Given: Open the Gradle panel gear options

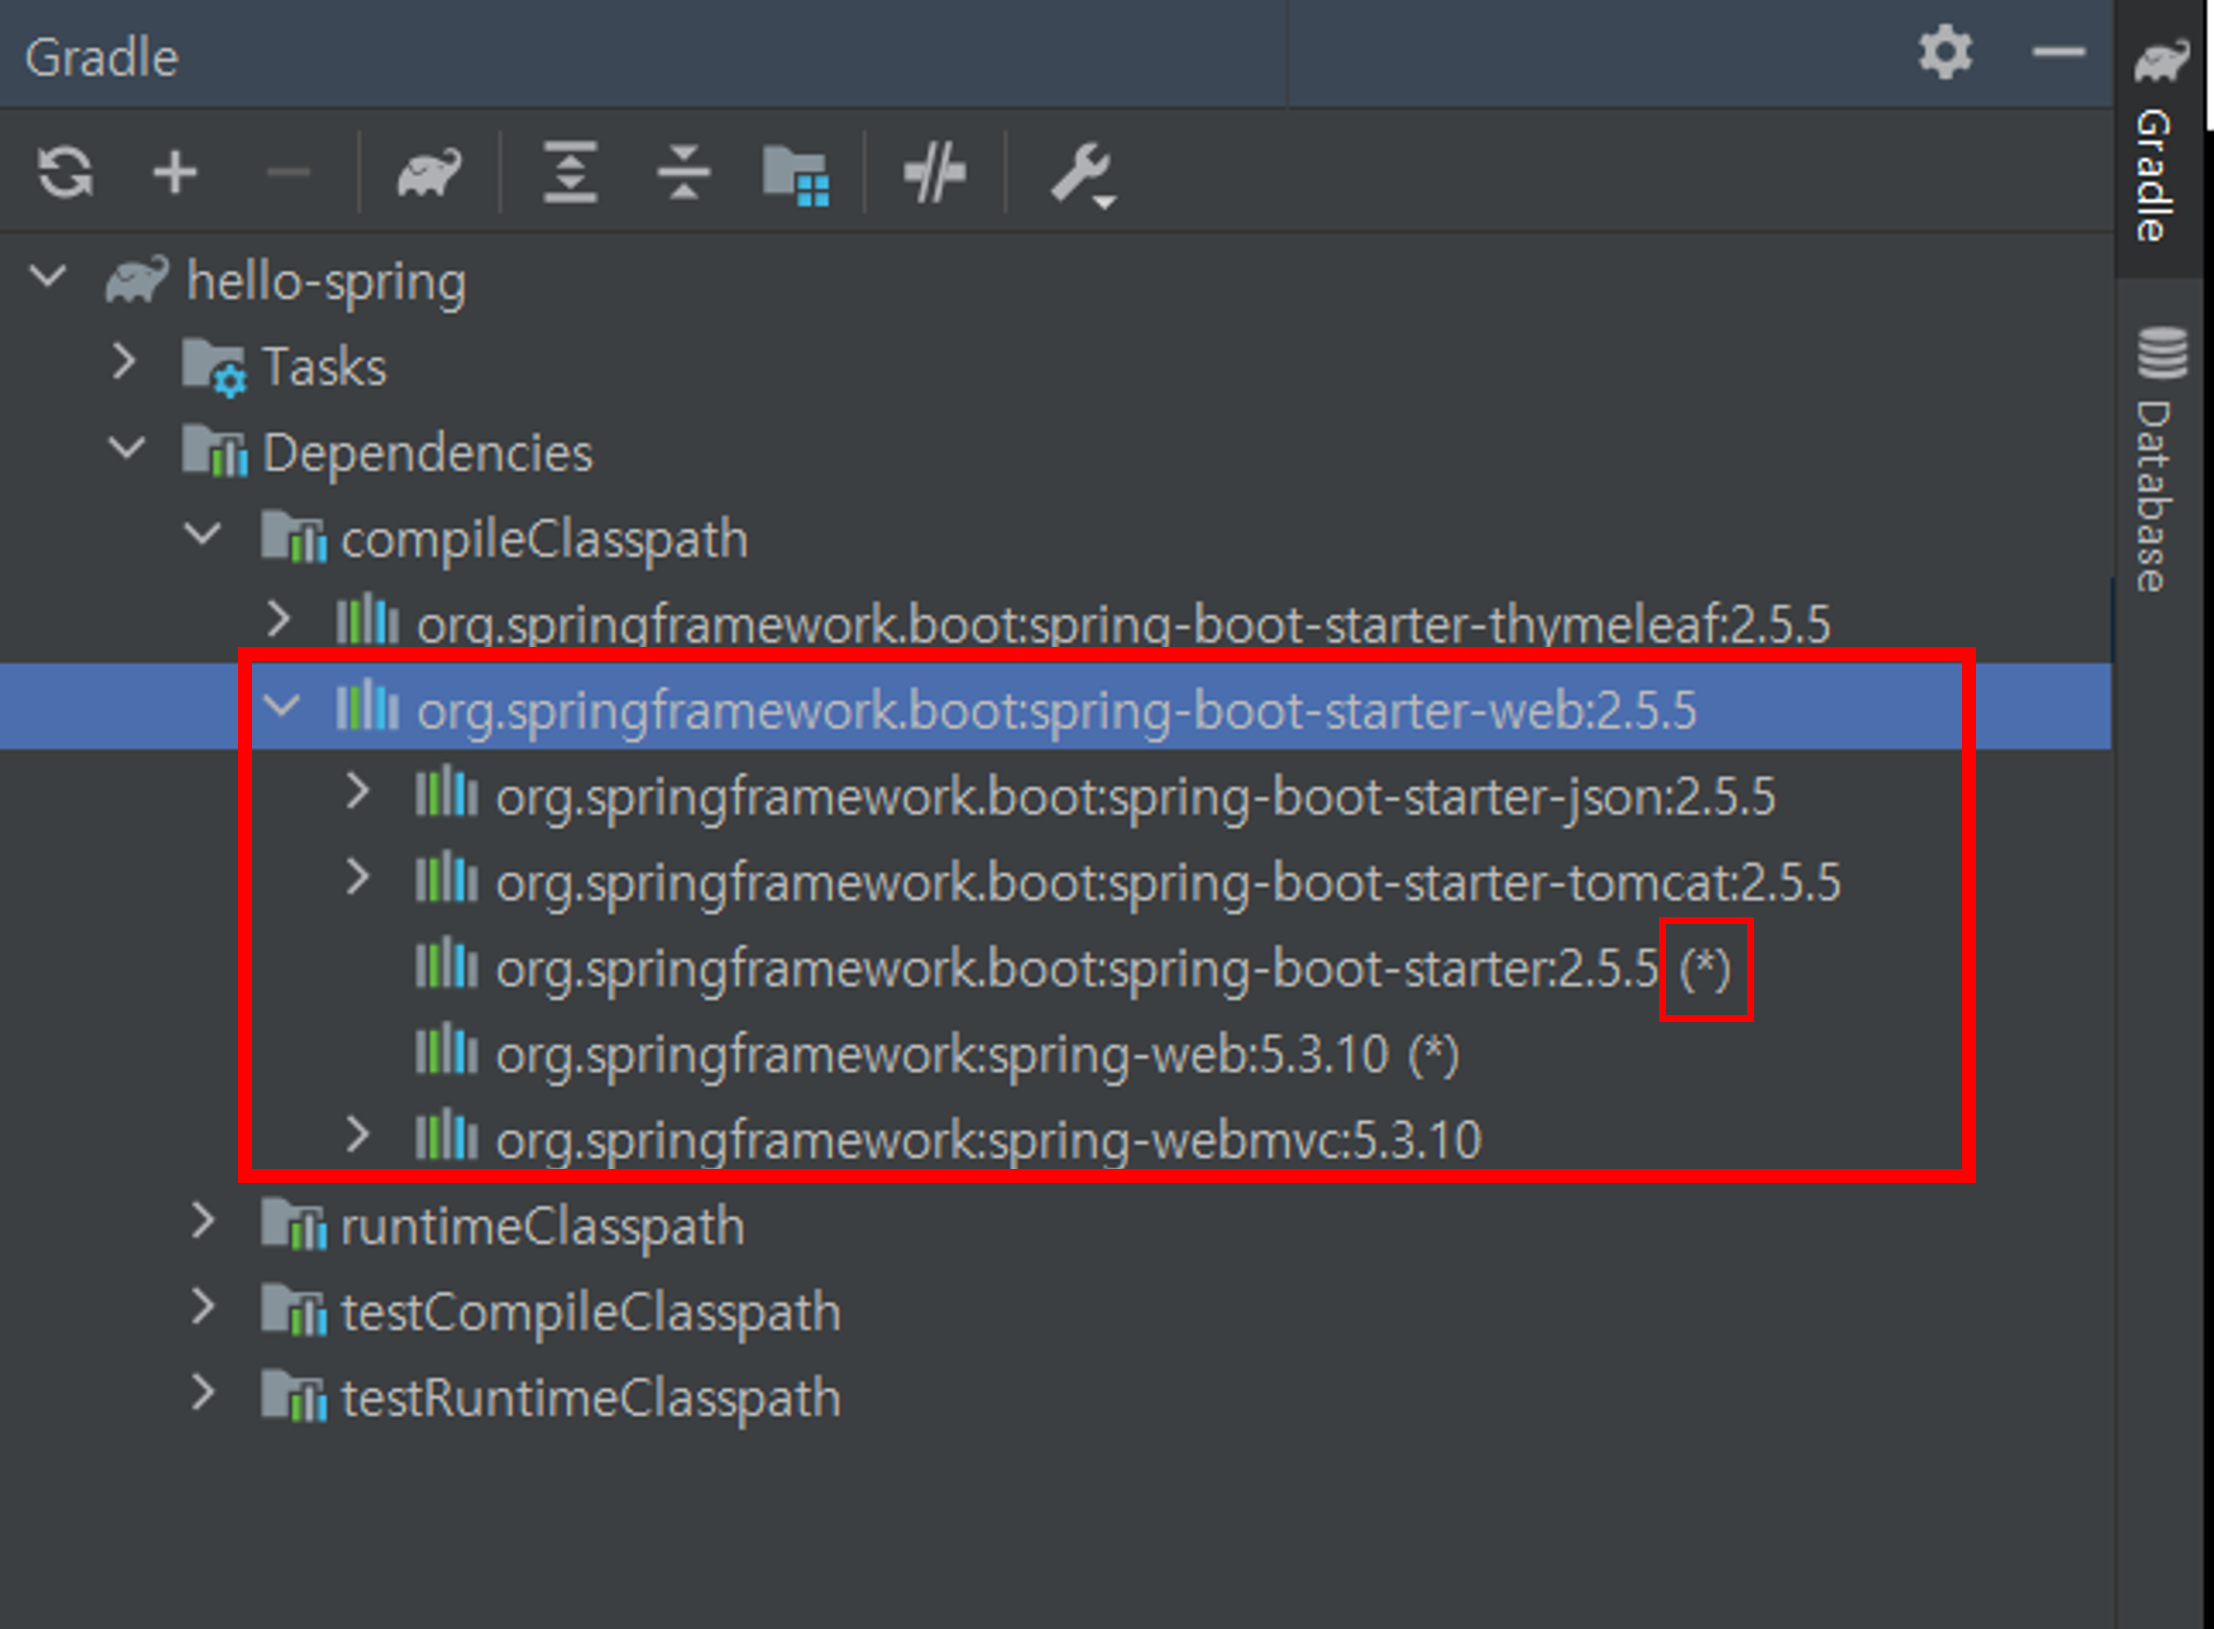Looking at the screenshot, I should coord(1945,52).
